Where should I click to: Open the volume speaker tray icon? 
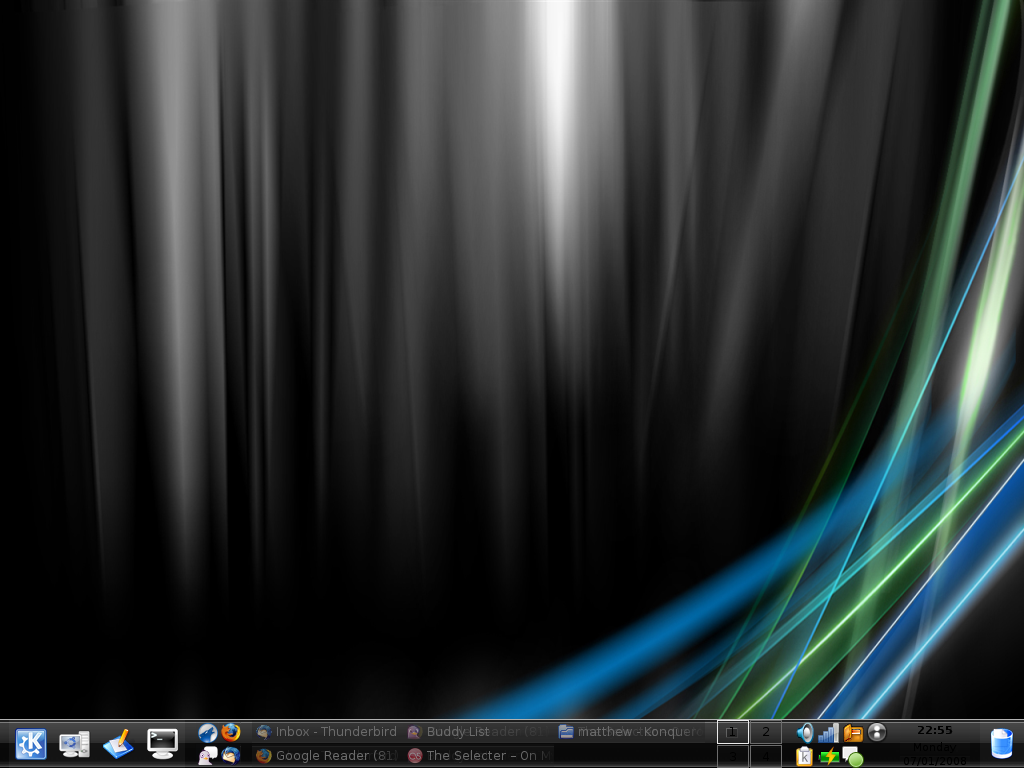click(805, 733)
